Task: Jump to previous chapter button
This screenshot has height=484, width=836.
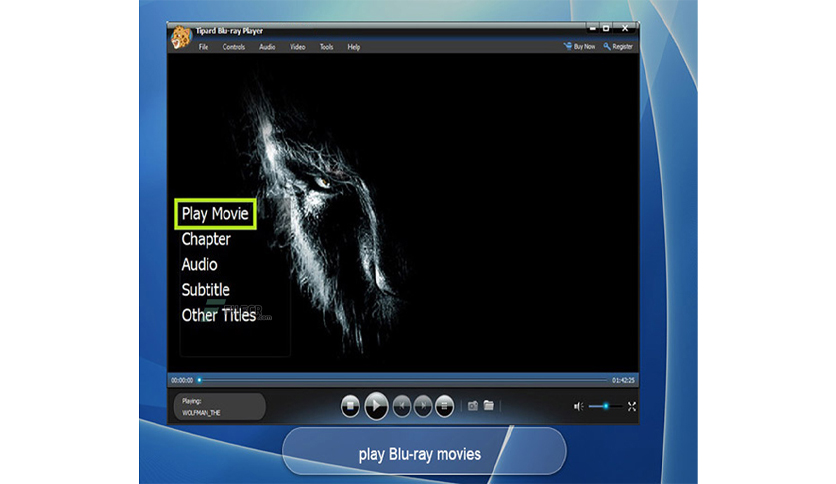Action: [x=402, y=406]
